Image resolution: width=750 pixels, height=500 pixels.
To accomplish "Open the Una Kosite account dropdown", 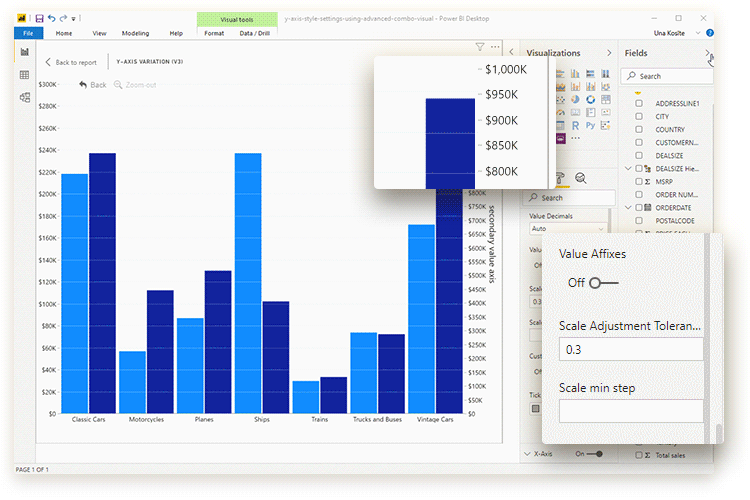I will (x=698, y=33).
